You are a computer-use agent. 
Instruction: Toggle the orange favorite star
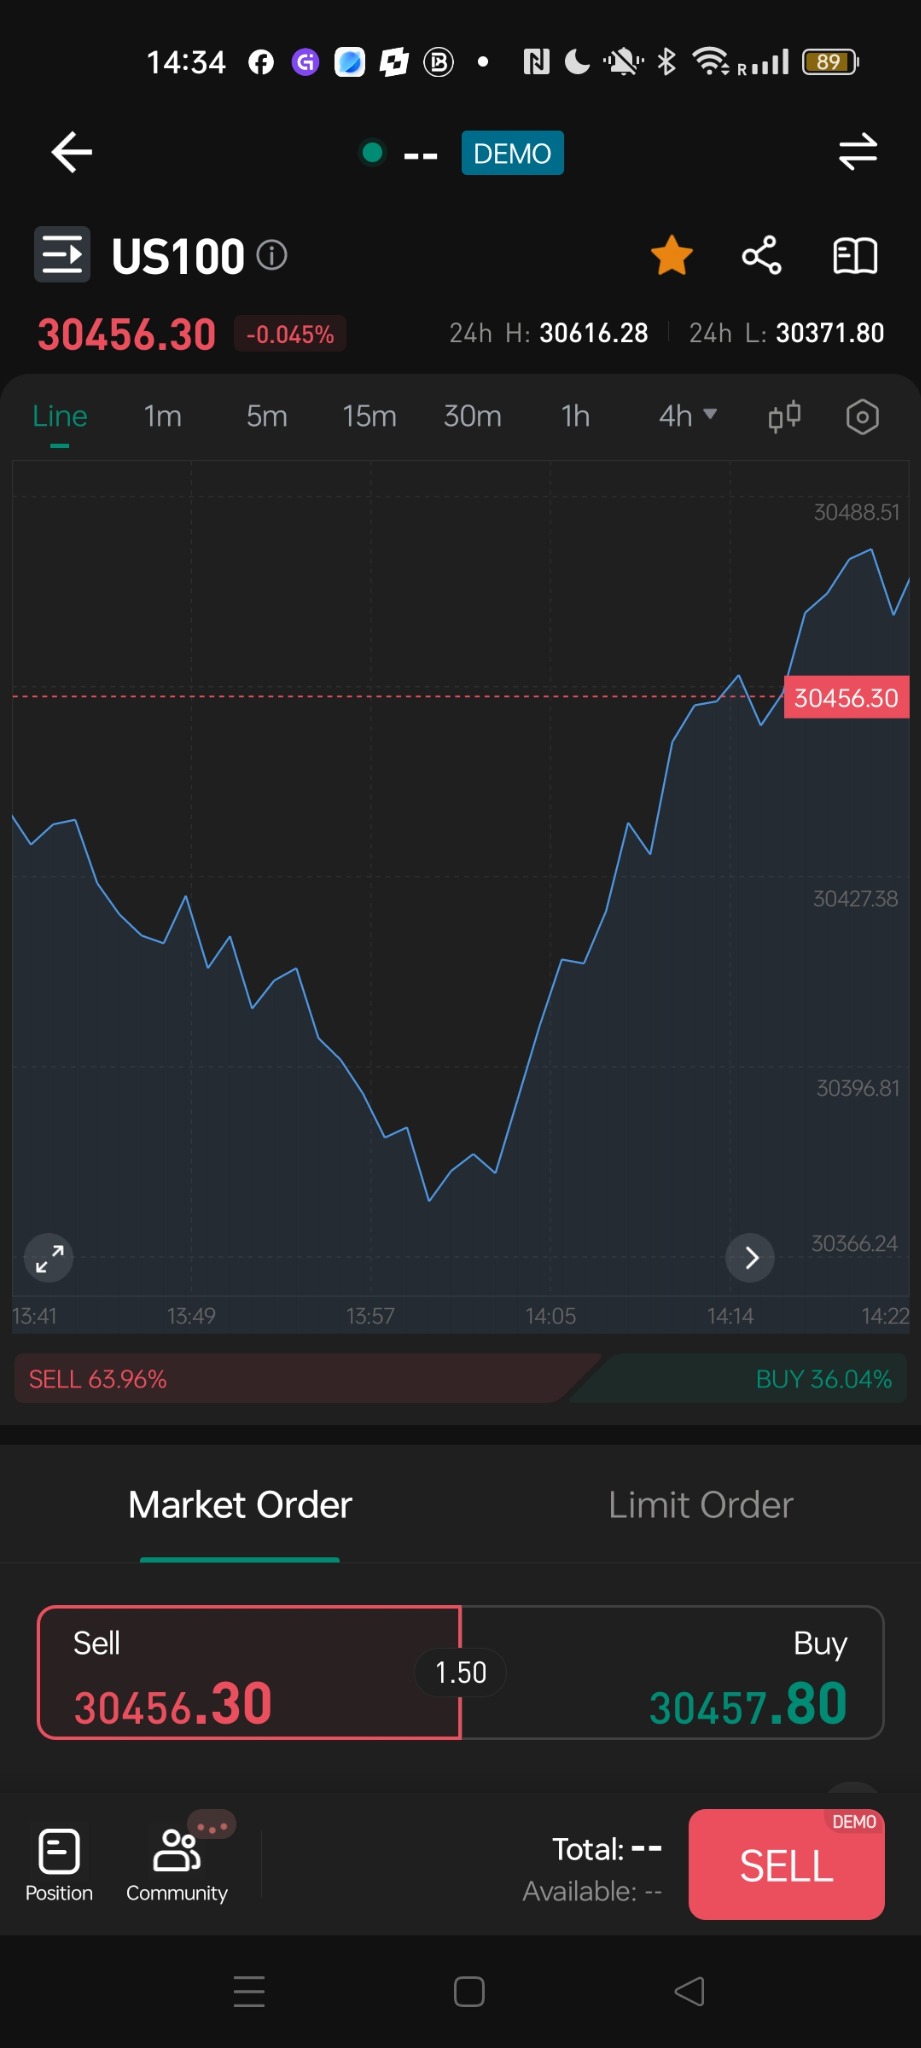pyautogui.click(x=672, y=255)
